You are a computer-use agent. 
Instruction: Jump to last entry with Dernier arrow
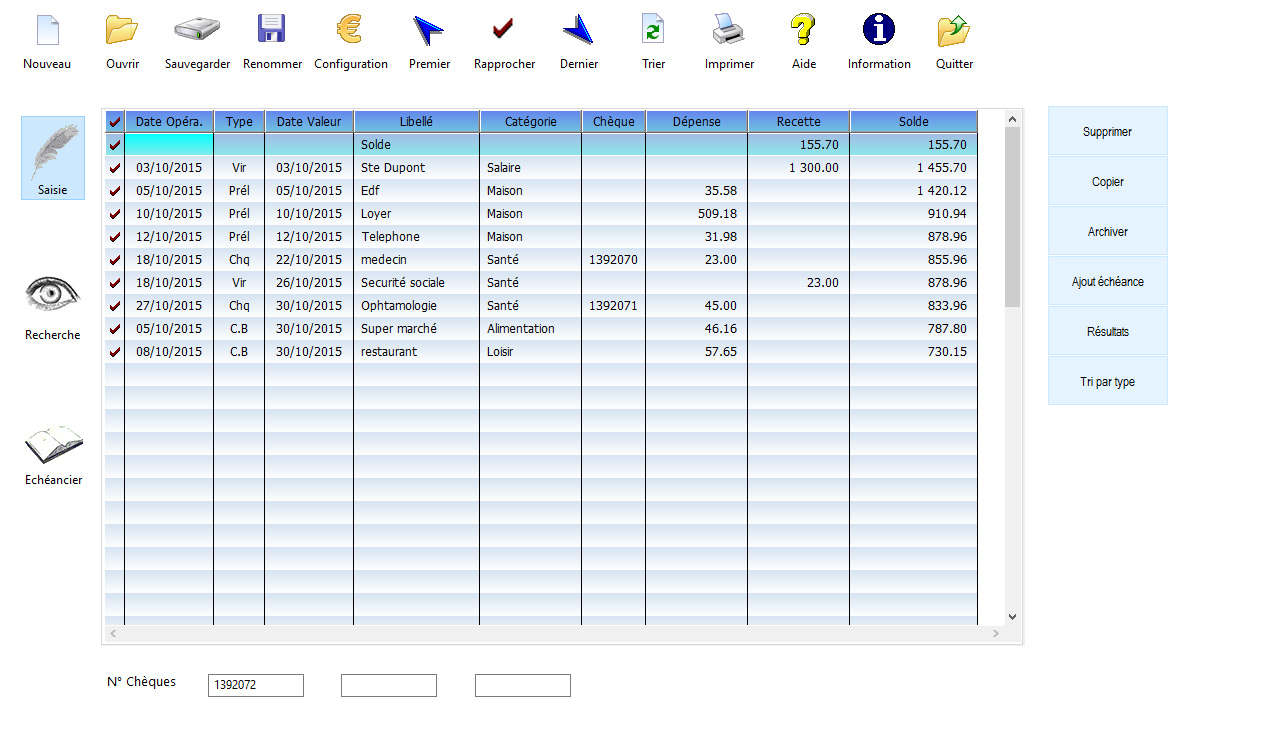578,30
